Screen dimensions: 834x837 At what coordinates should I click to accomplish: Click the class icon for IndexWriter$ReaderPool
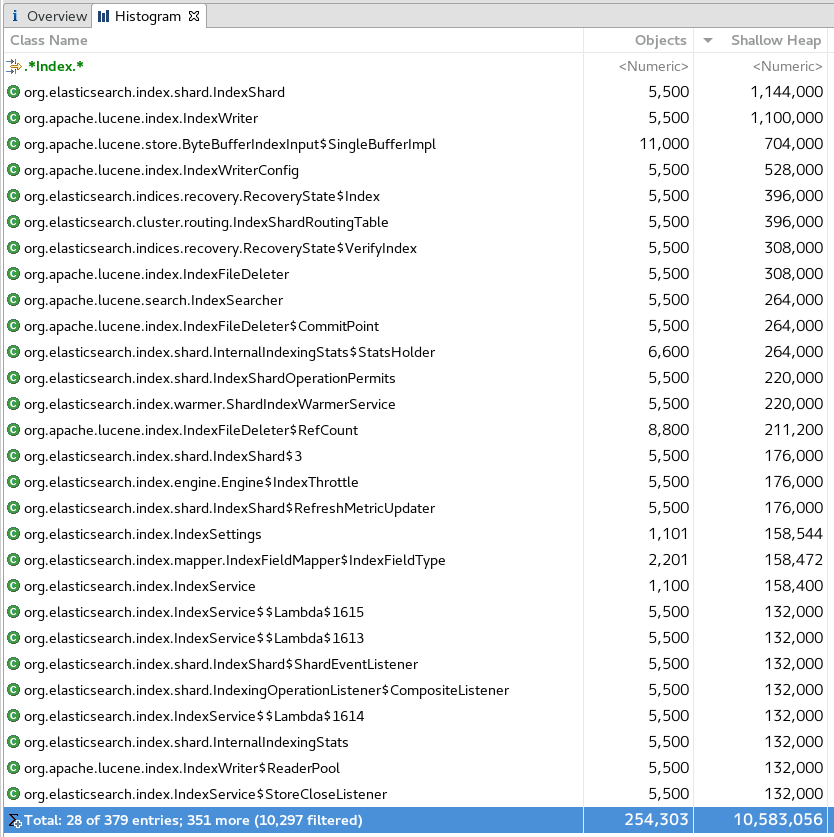(13, 768)
